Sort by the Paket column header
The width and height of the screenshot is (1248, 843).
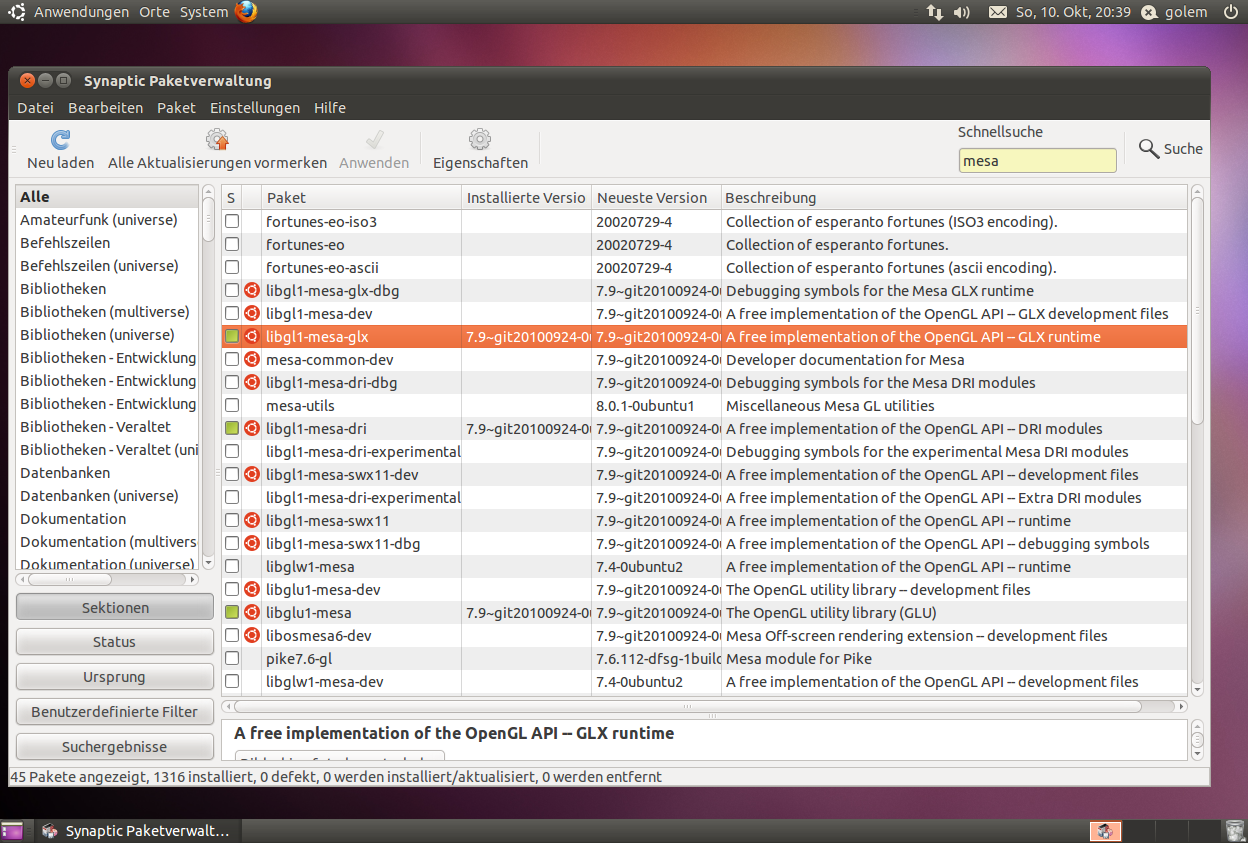click(361, 197)
